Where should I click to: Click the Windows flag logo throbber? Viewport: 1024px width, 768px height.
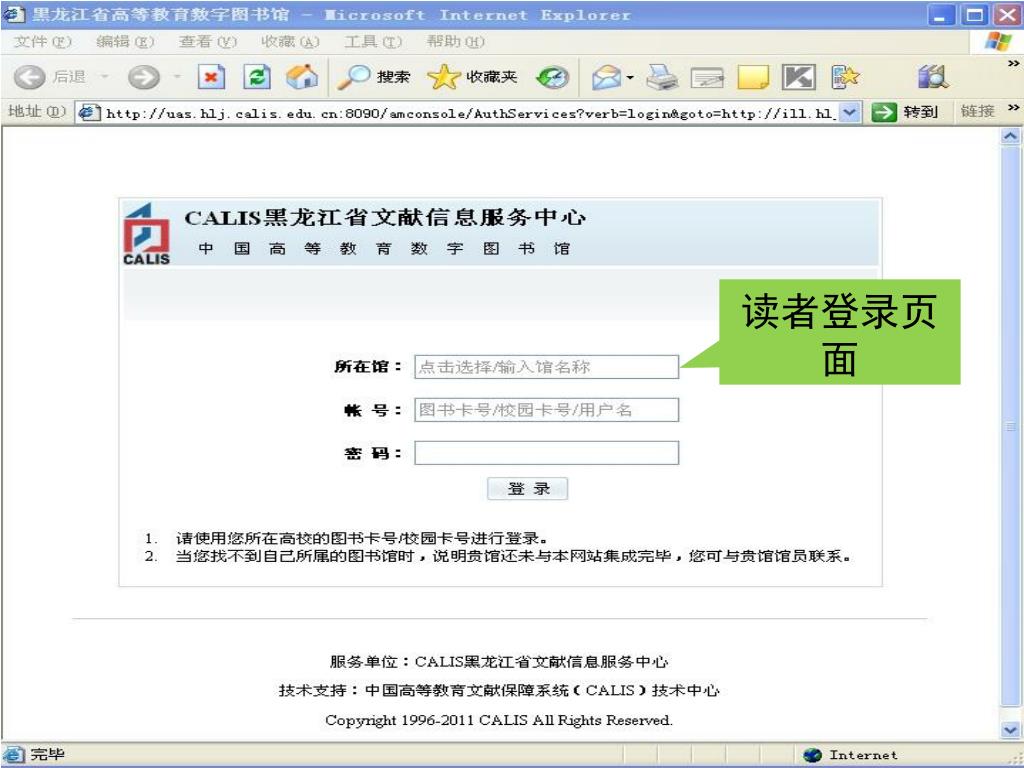999,42
